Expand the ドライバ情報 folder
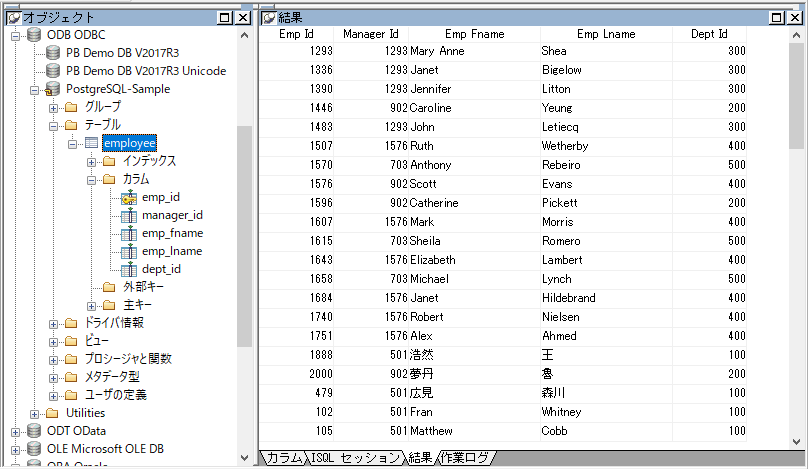 [53, 323]
